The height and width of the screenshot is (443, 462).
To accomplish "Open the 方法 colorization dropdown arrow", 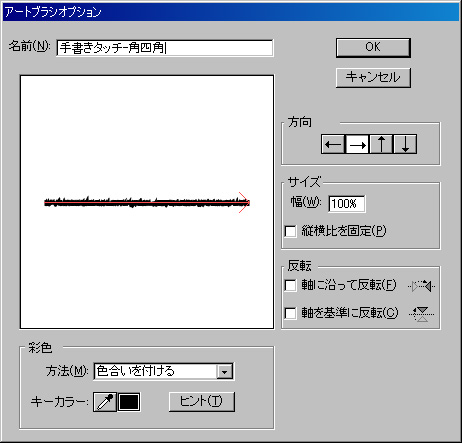I will click(224, 372).
